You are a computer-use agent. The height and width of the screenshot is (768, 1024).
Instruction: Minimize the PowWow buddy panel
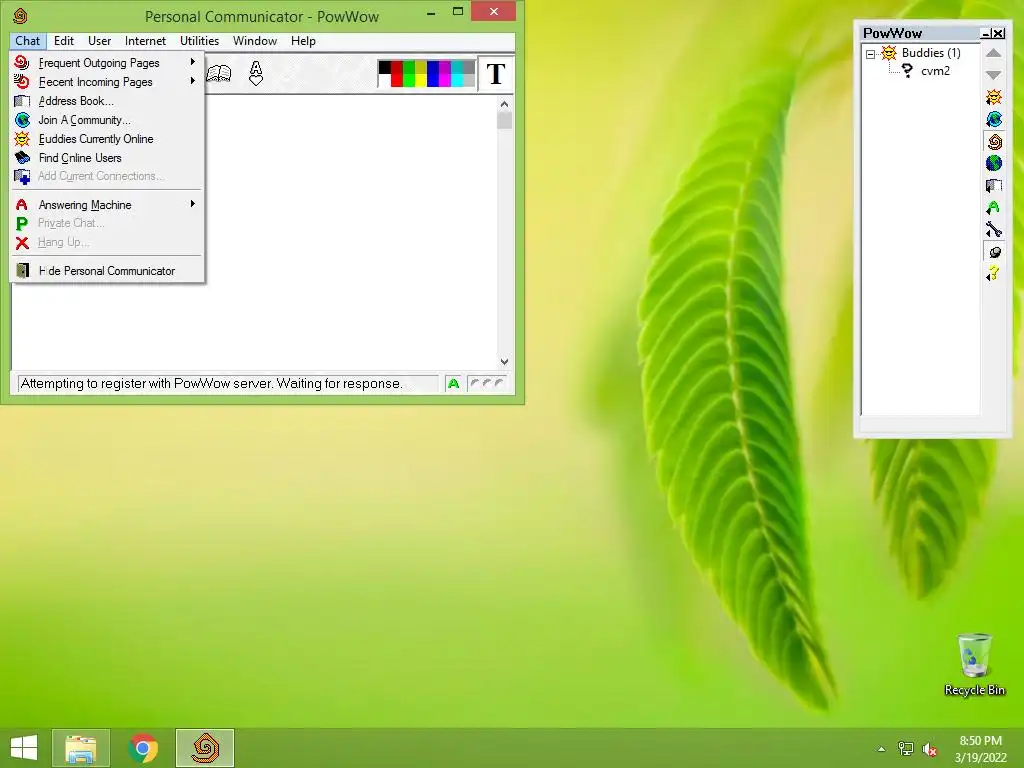(985, 33)
